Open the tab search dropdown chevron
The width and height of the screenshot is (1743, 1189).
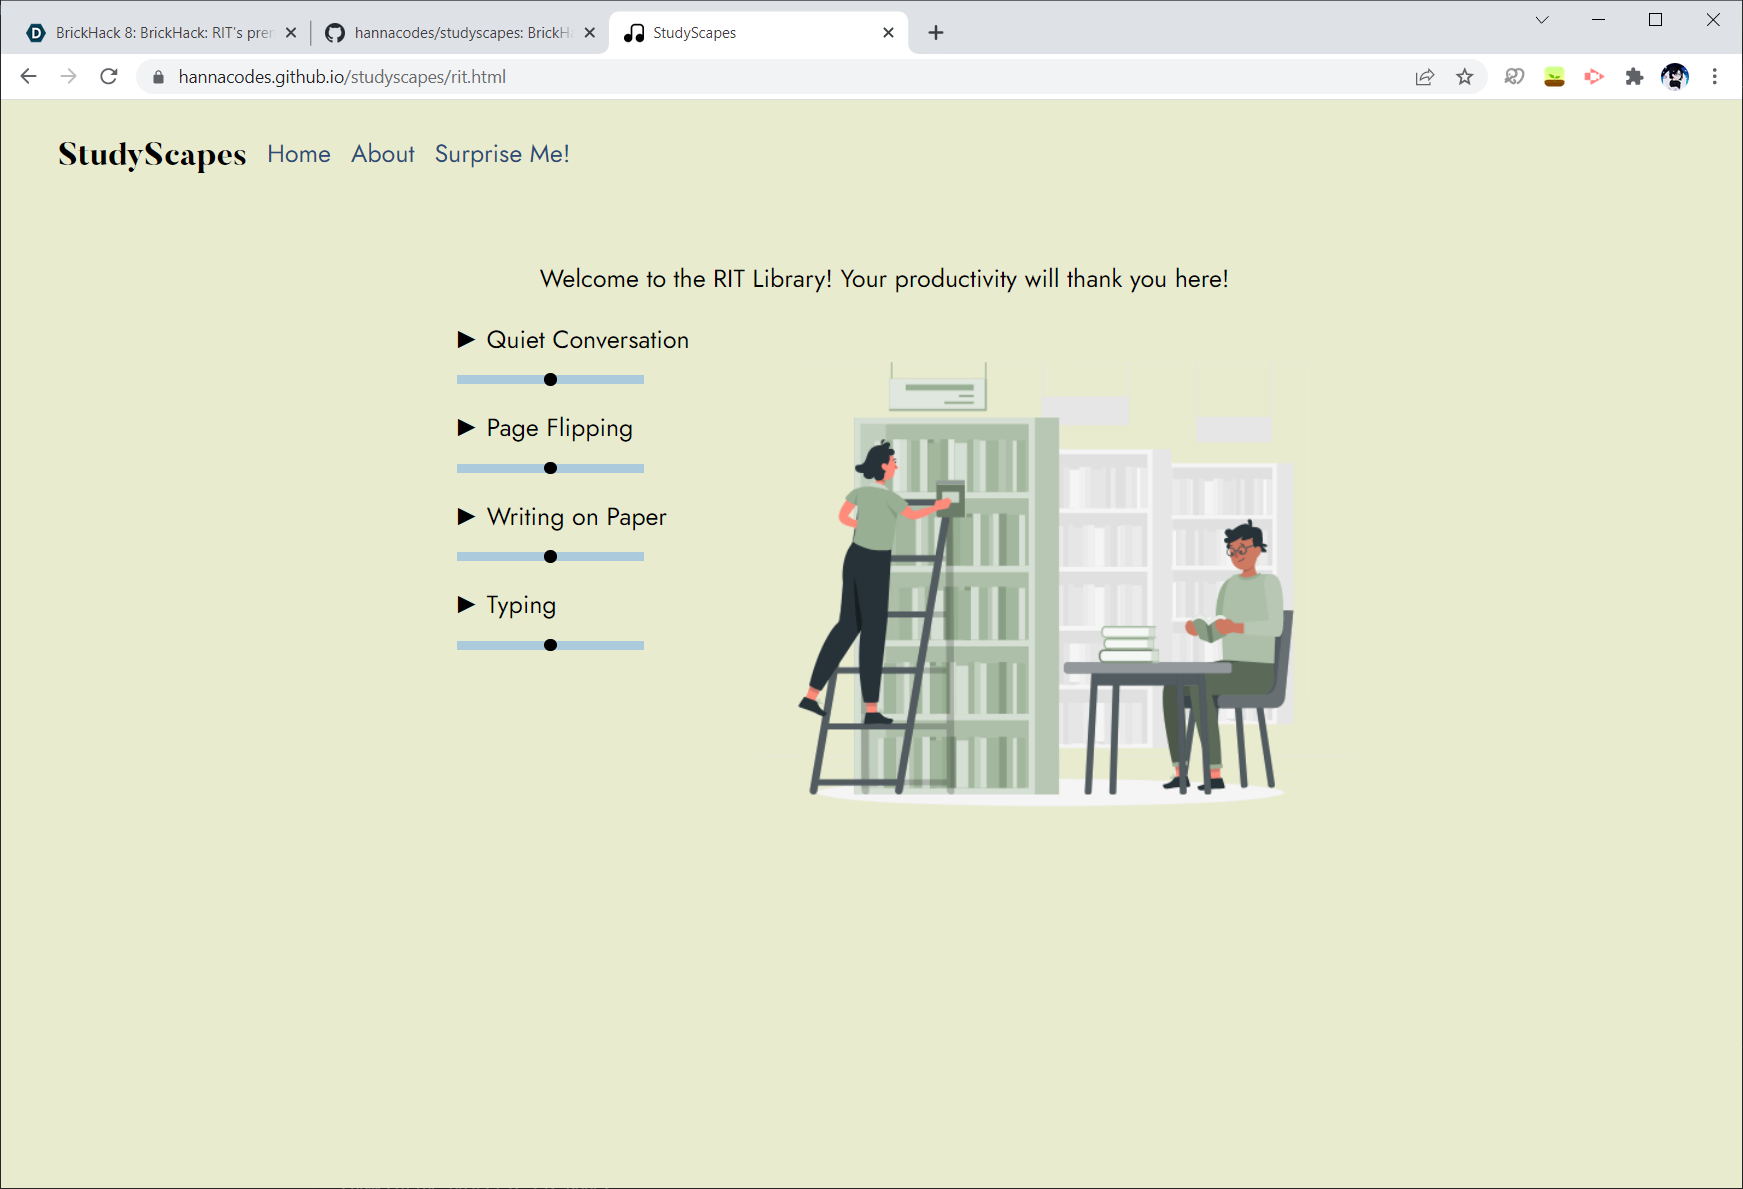(1542, 20)
